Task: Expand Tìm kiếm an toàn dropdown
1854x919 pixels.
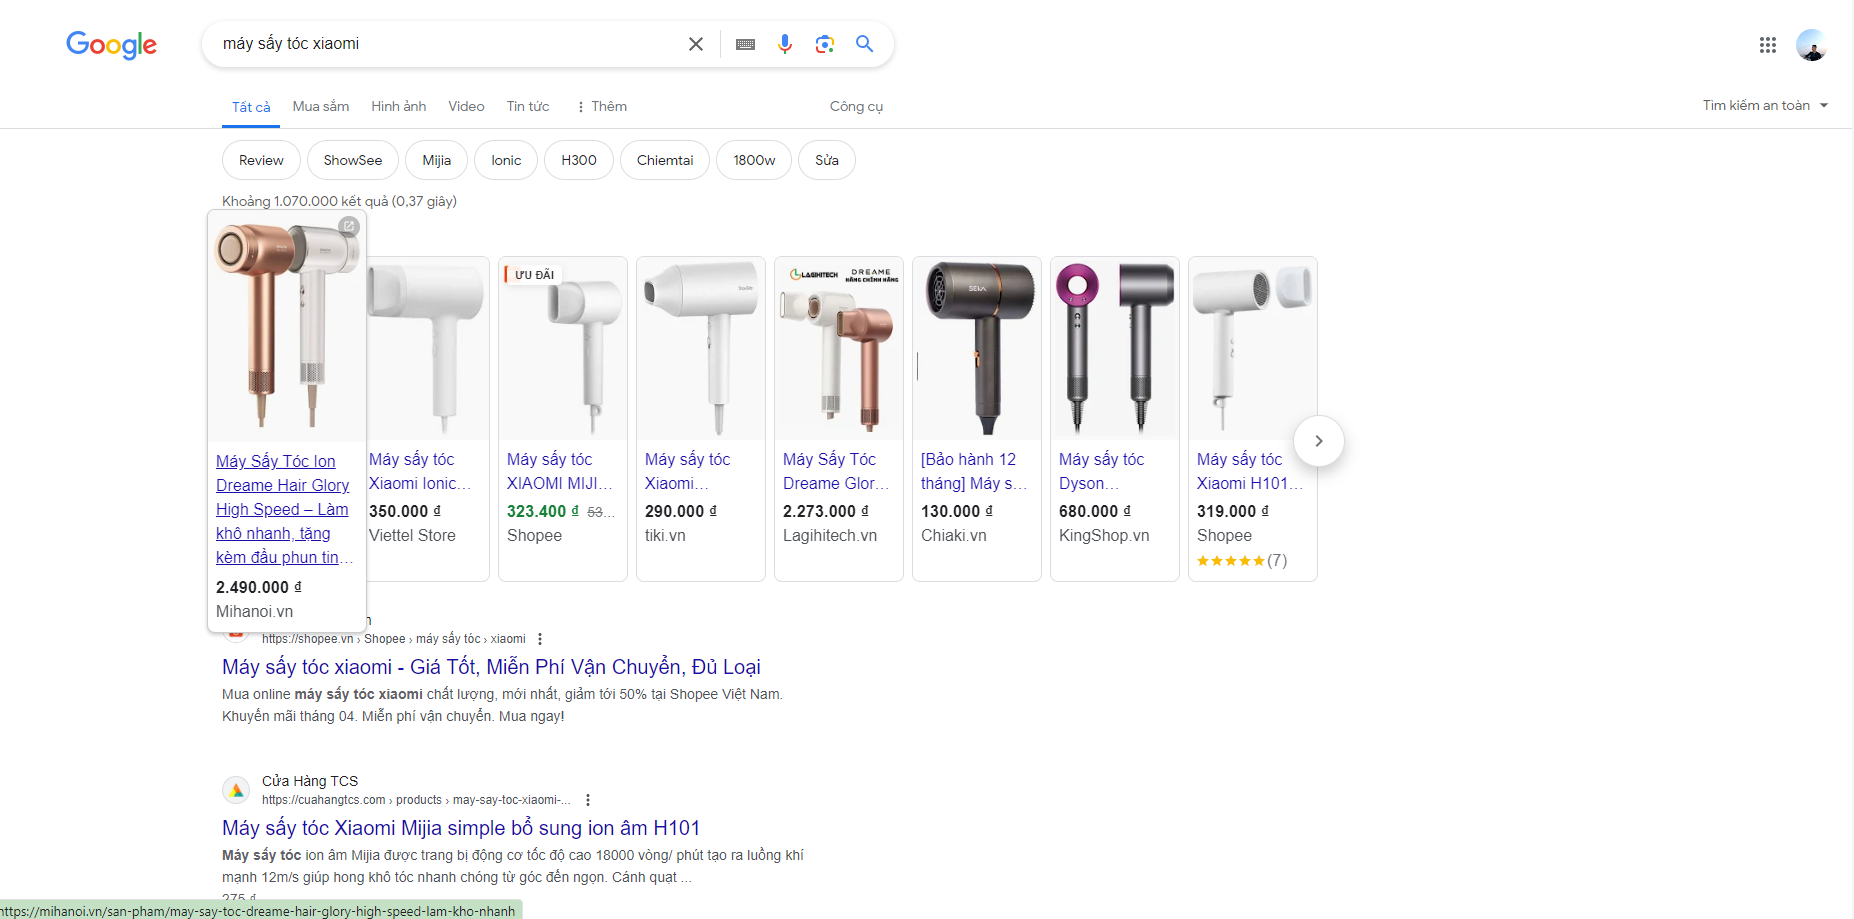Action: coord(1766,105)
